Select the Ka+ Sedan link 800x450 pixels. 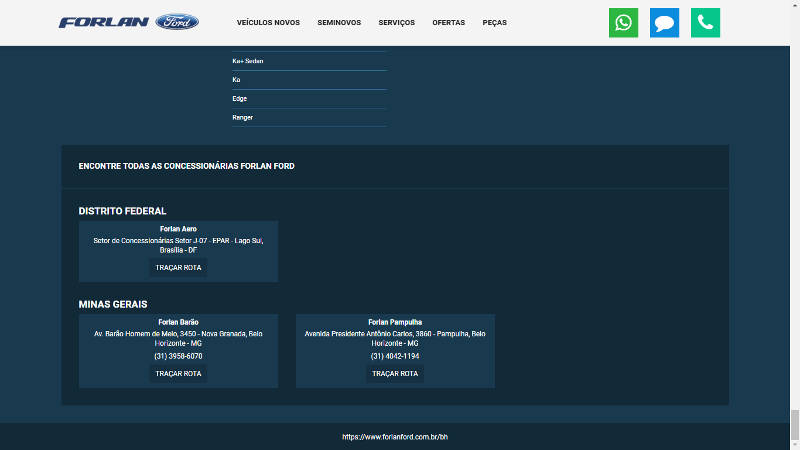tap(247, 61)
